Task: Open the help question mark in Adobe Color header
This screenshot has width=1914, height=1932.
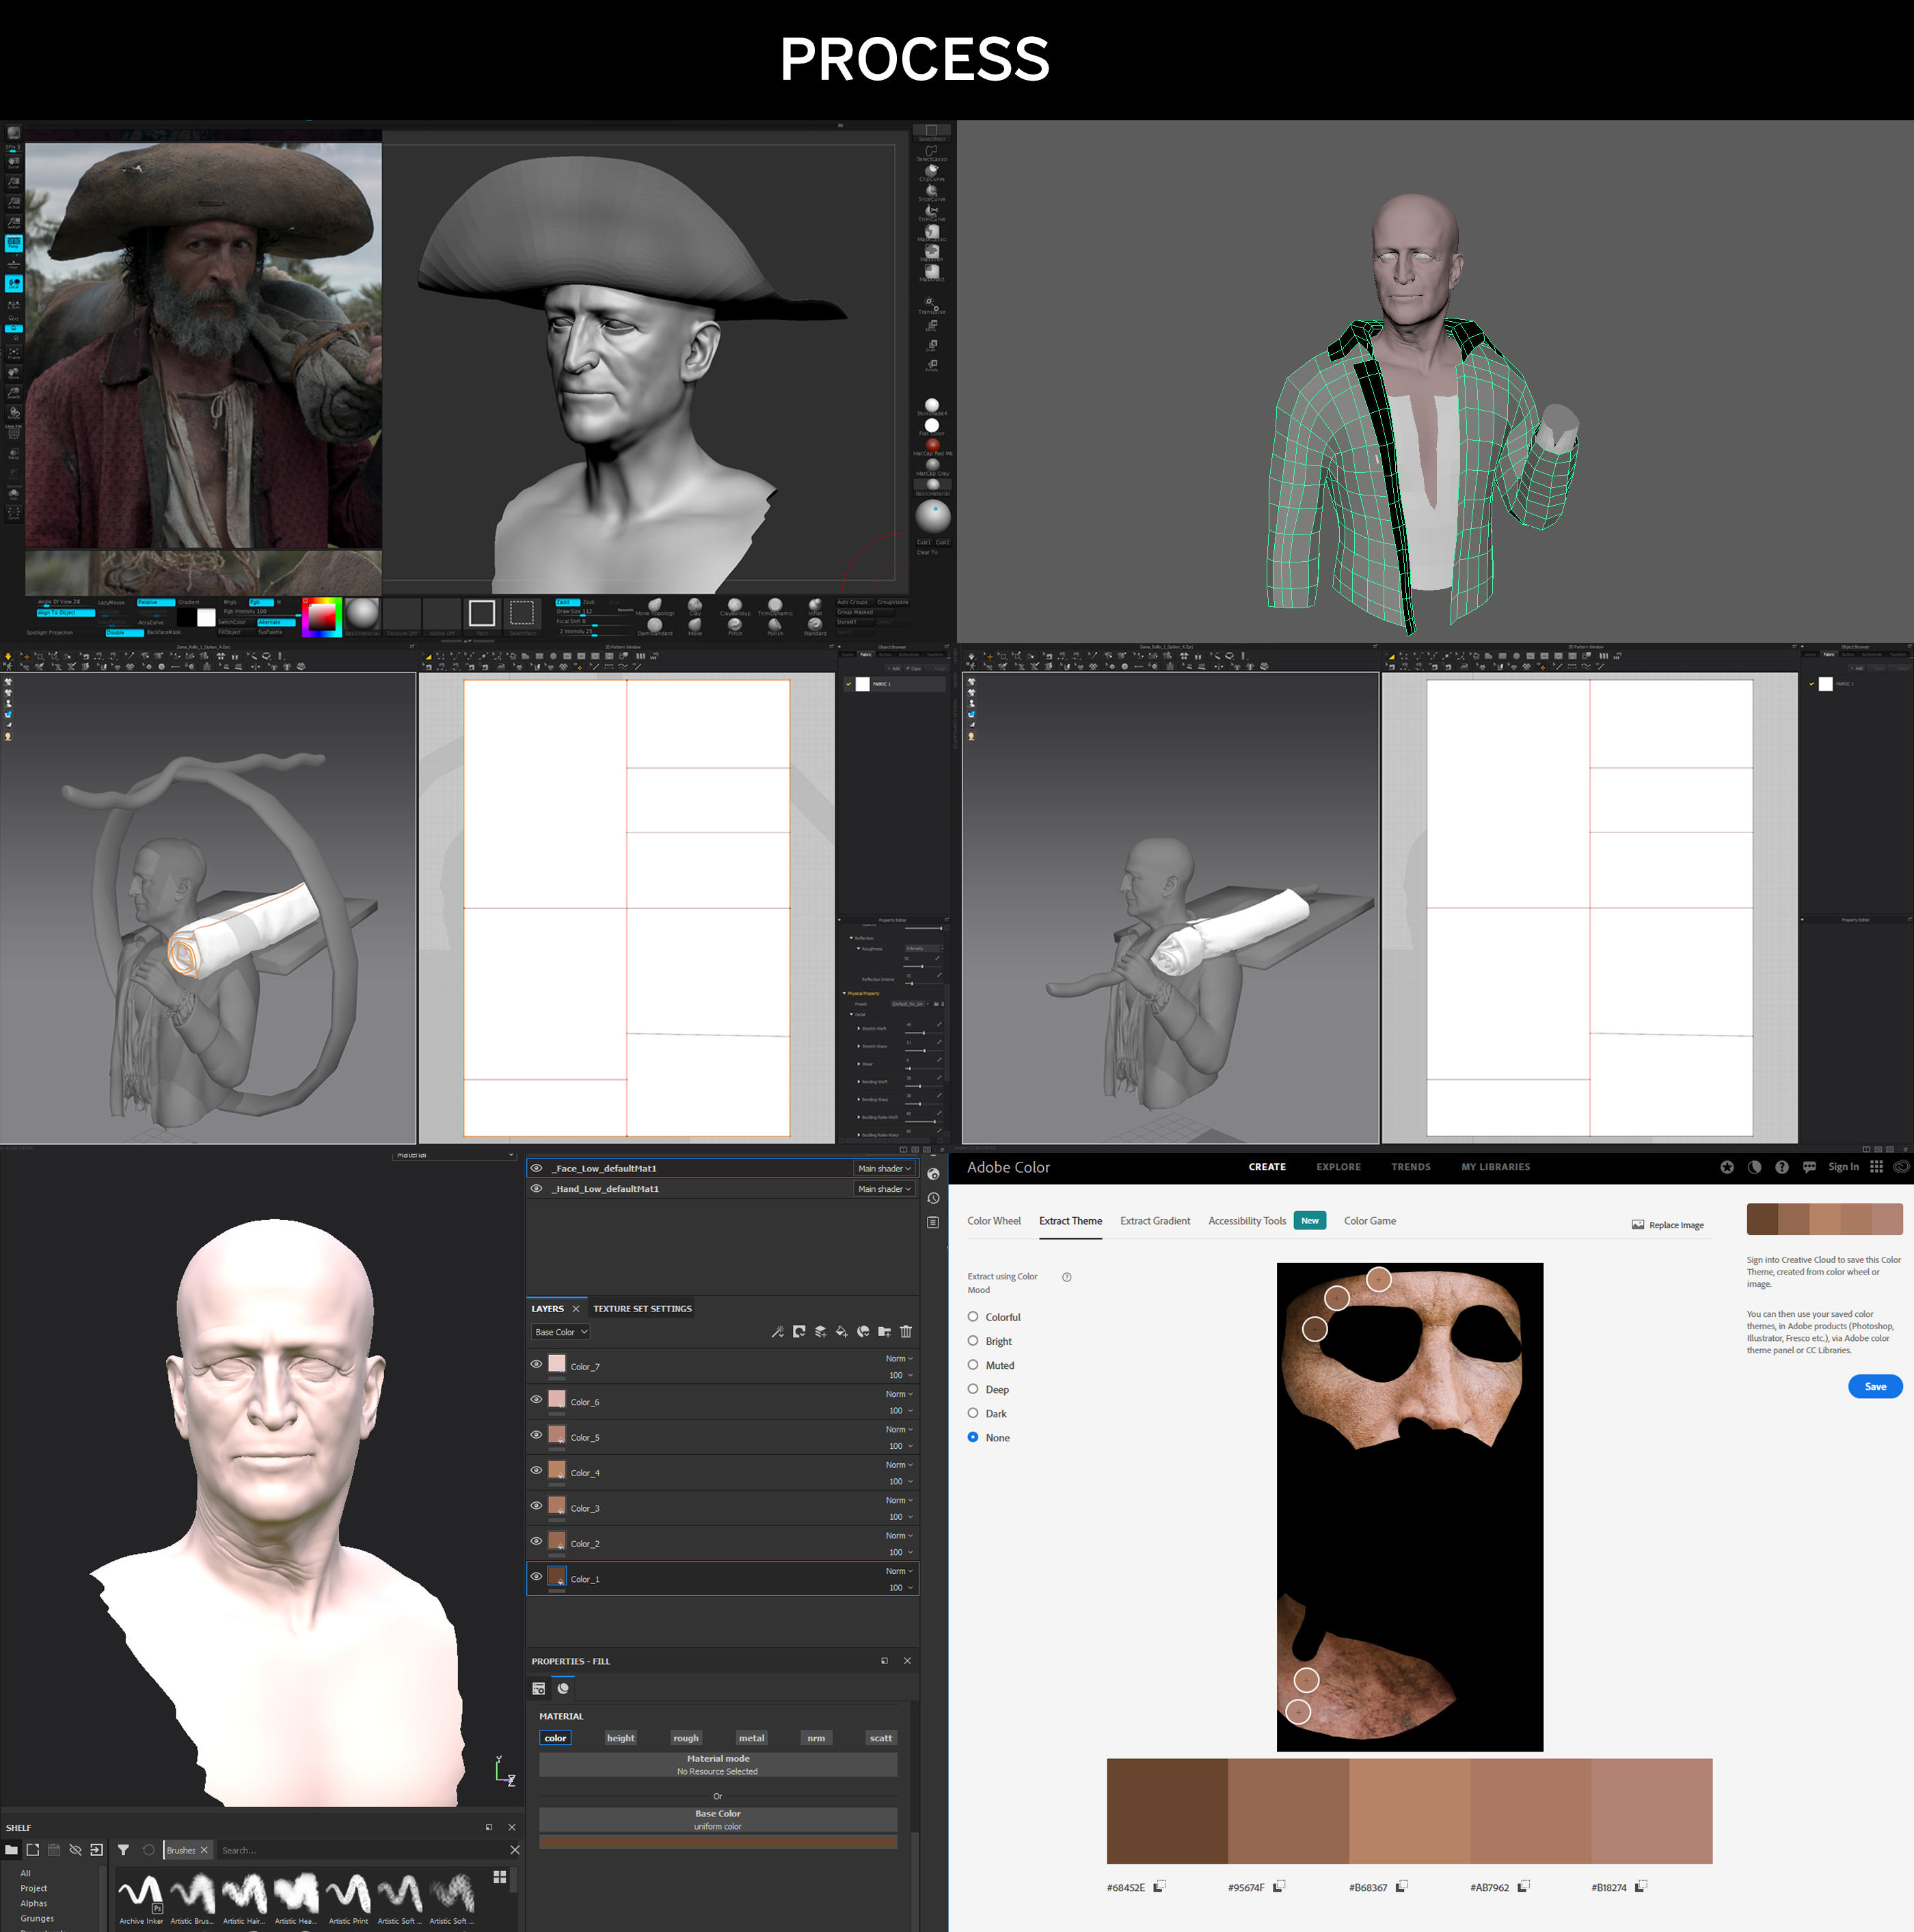Action: coord(1782,1167)
